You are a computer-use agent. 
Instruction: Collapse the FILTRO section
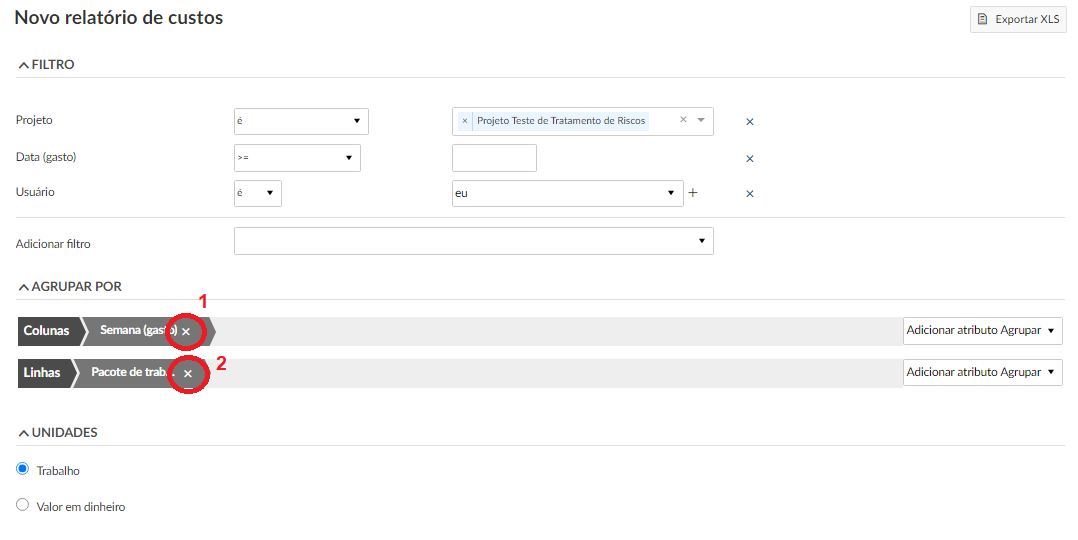pos(46,65)
